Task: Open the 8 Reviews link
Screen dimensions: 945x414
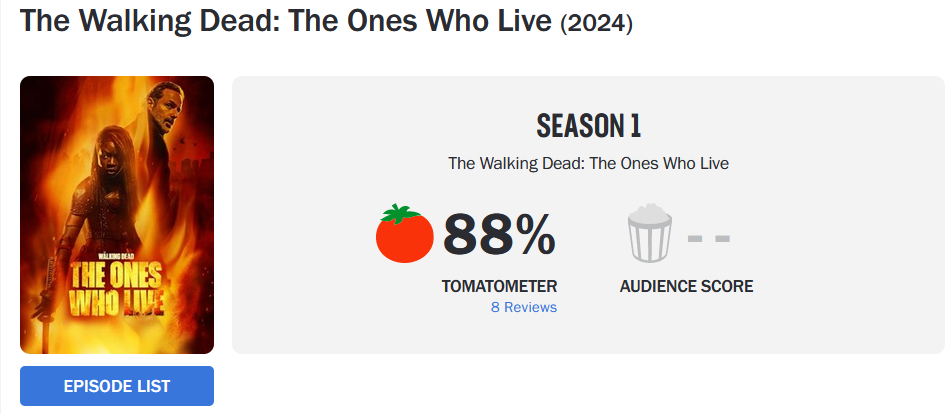Action: 524,307
